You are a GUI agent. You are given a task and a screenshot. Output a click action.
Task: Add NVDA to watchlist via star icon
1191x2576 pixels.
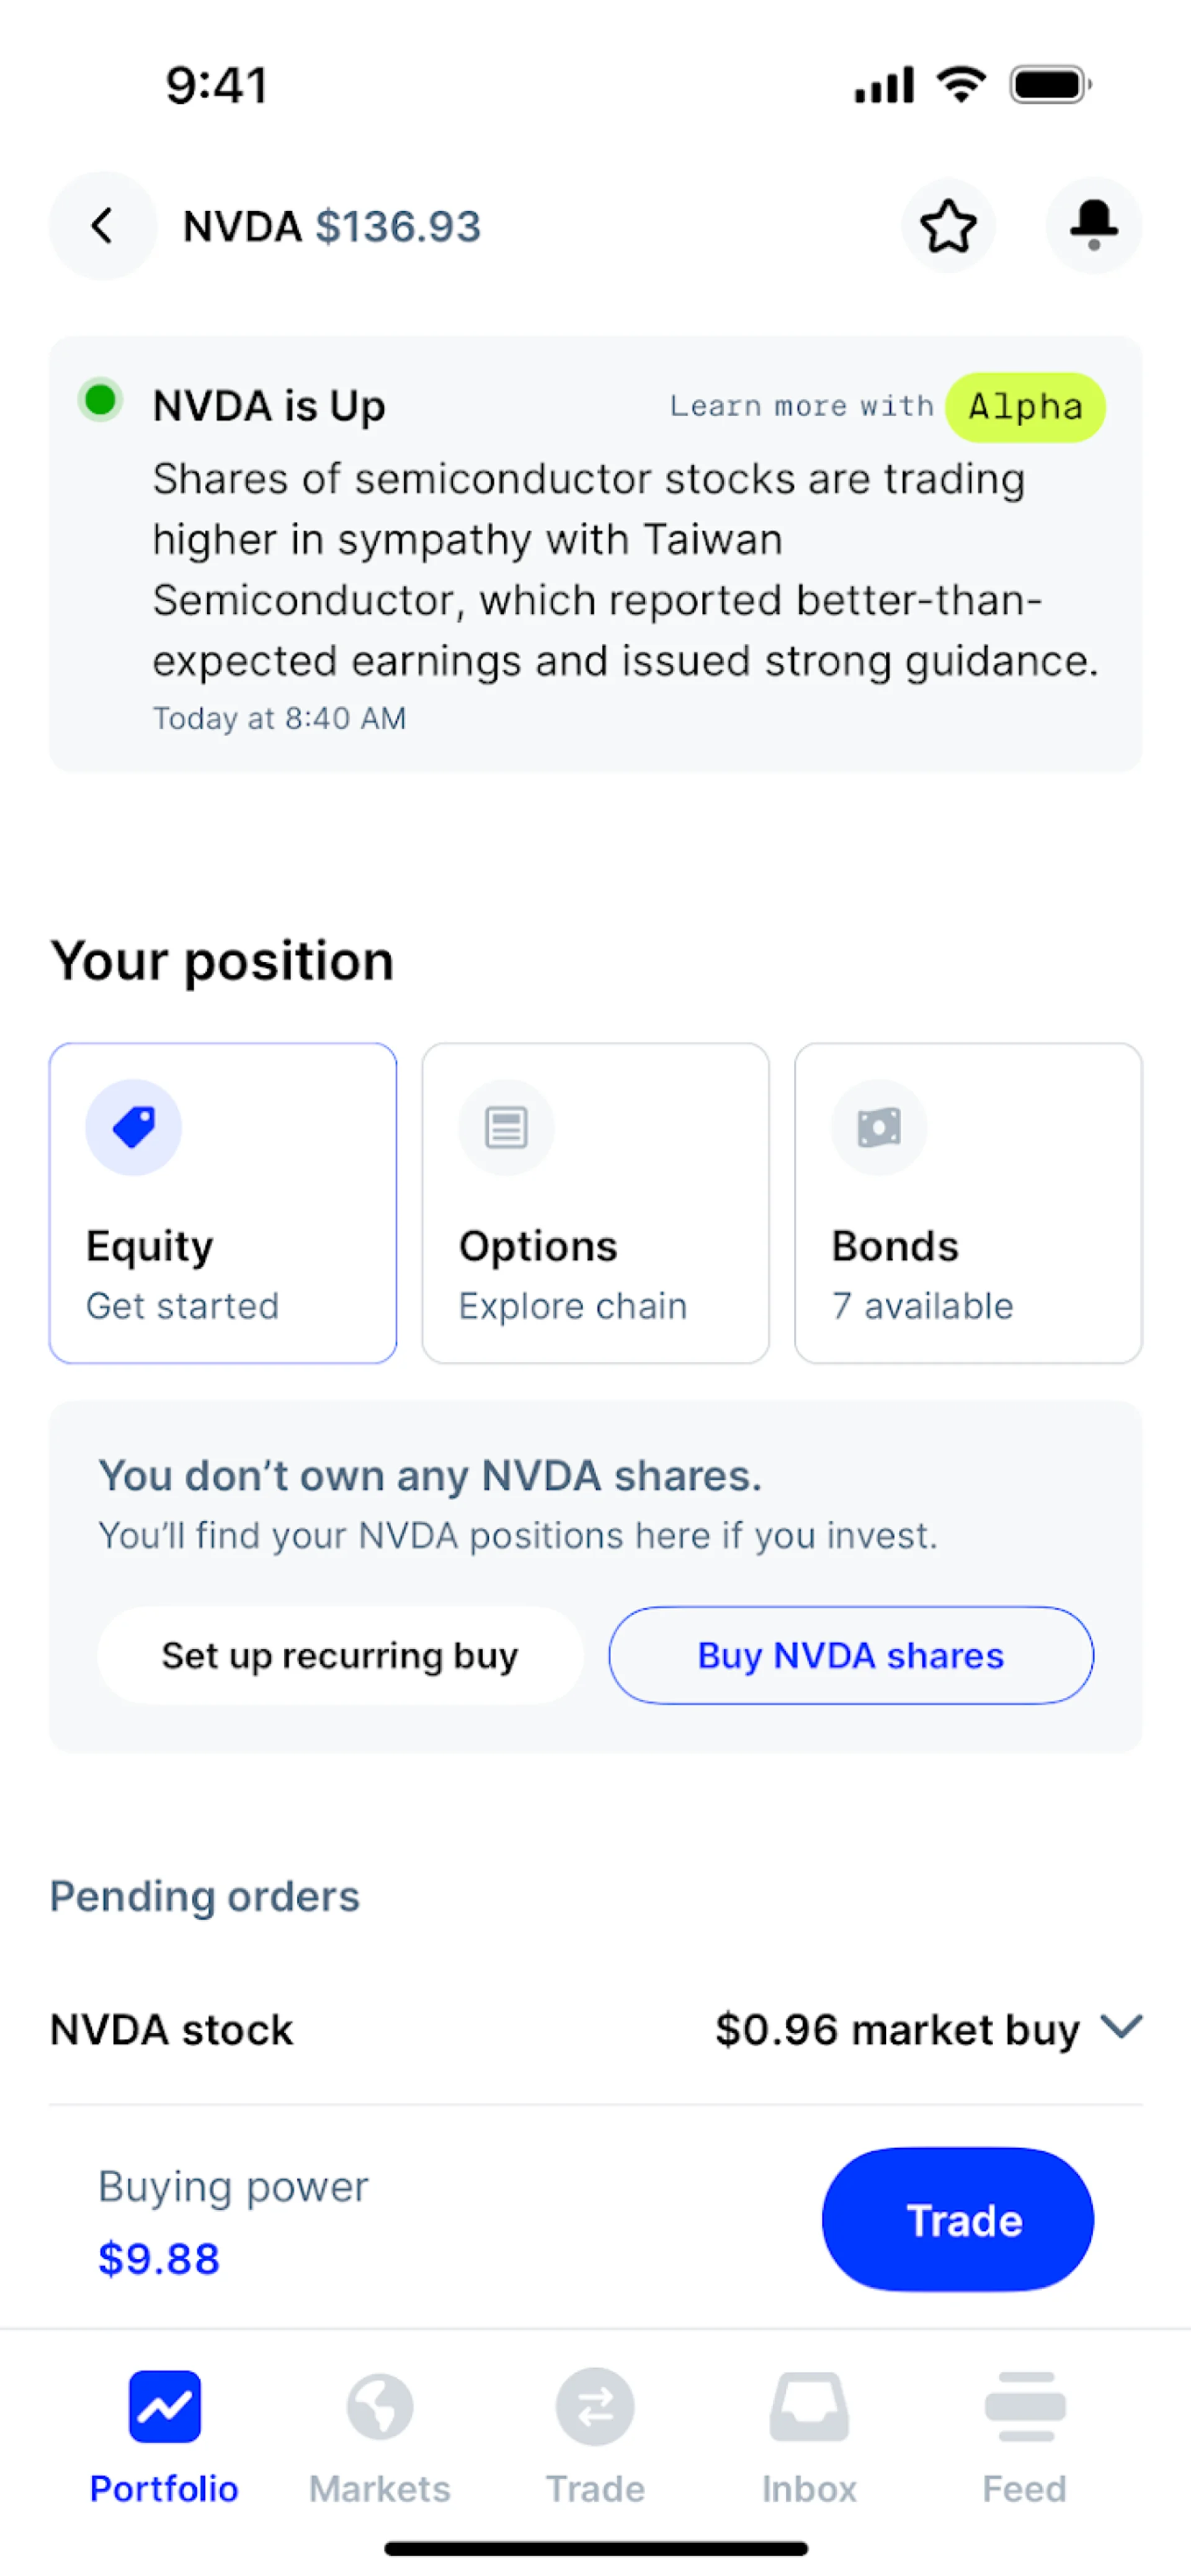tap(947, 226)
